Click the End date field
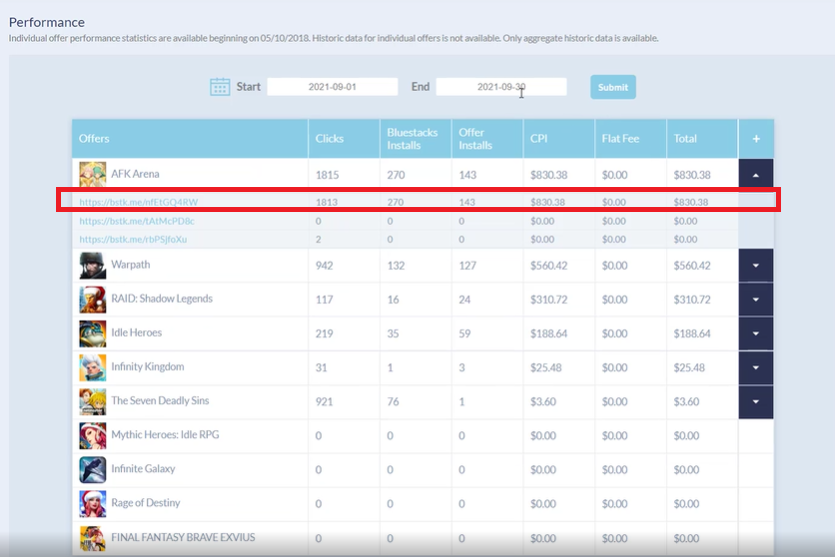 coord(501,87)
